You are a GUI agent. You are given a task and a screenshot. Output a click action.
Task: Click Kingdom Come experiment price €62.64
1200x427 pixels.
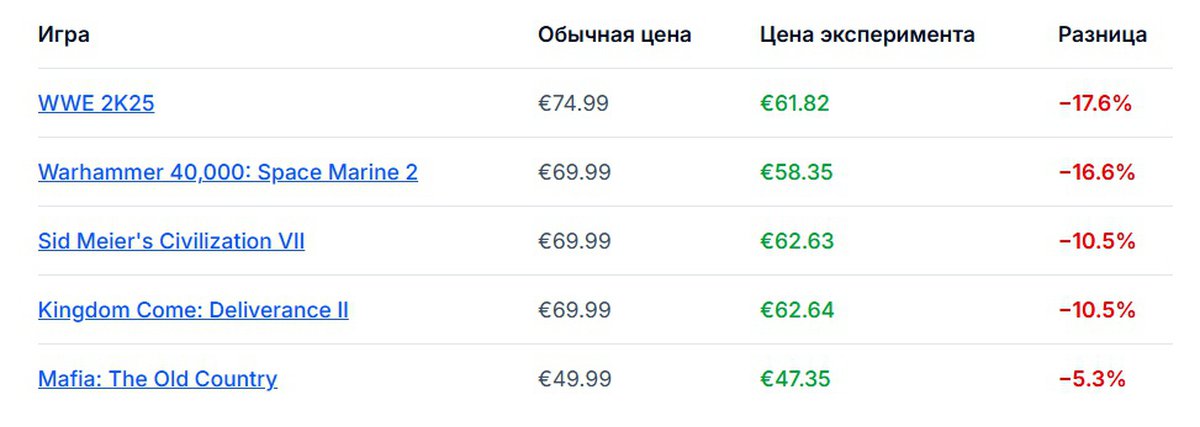796,310
